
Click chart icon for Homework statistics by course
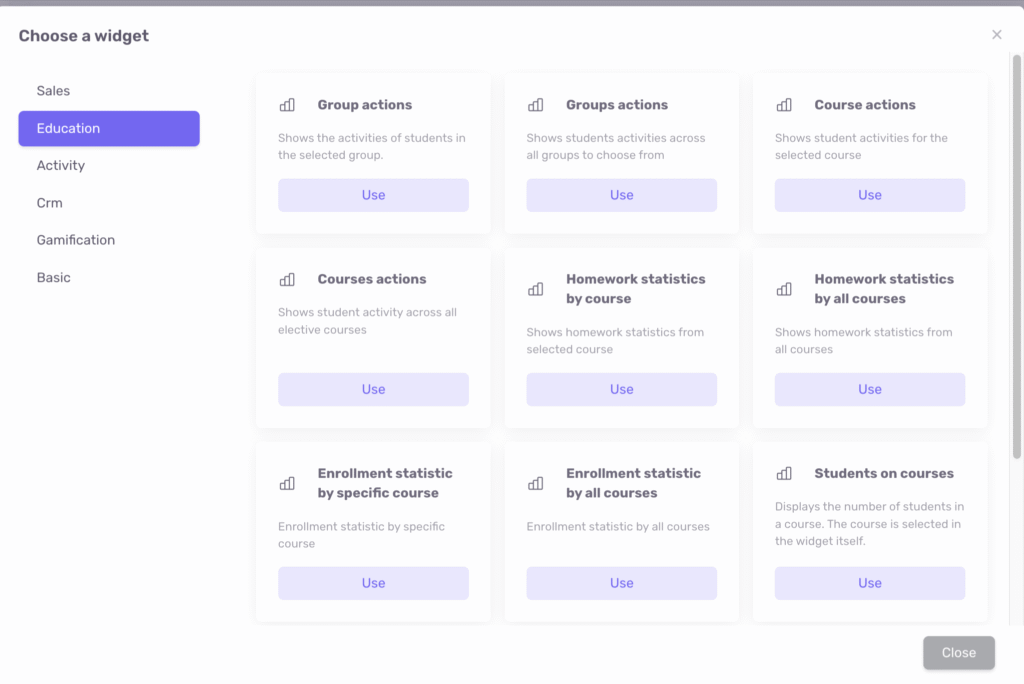pyautogui.click(x=535, y=289)
